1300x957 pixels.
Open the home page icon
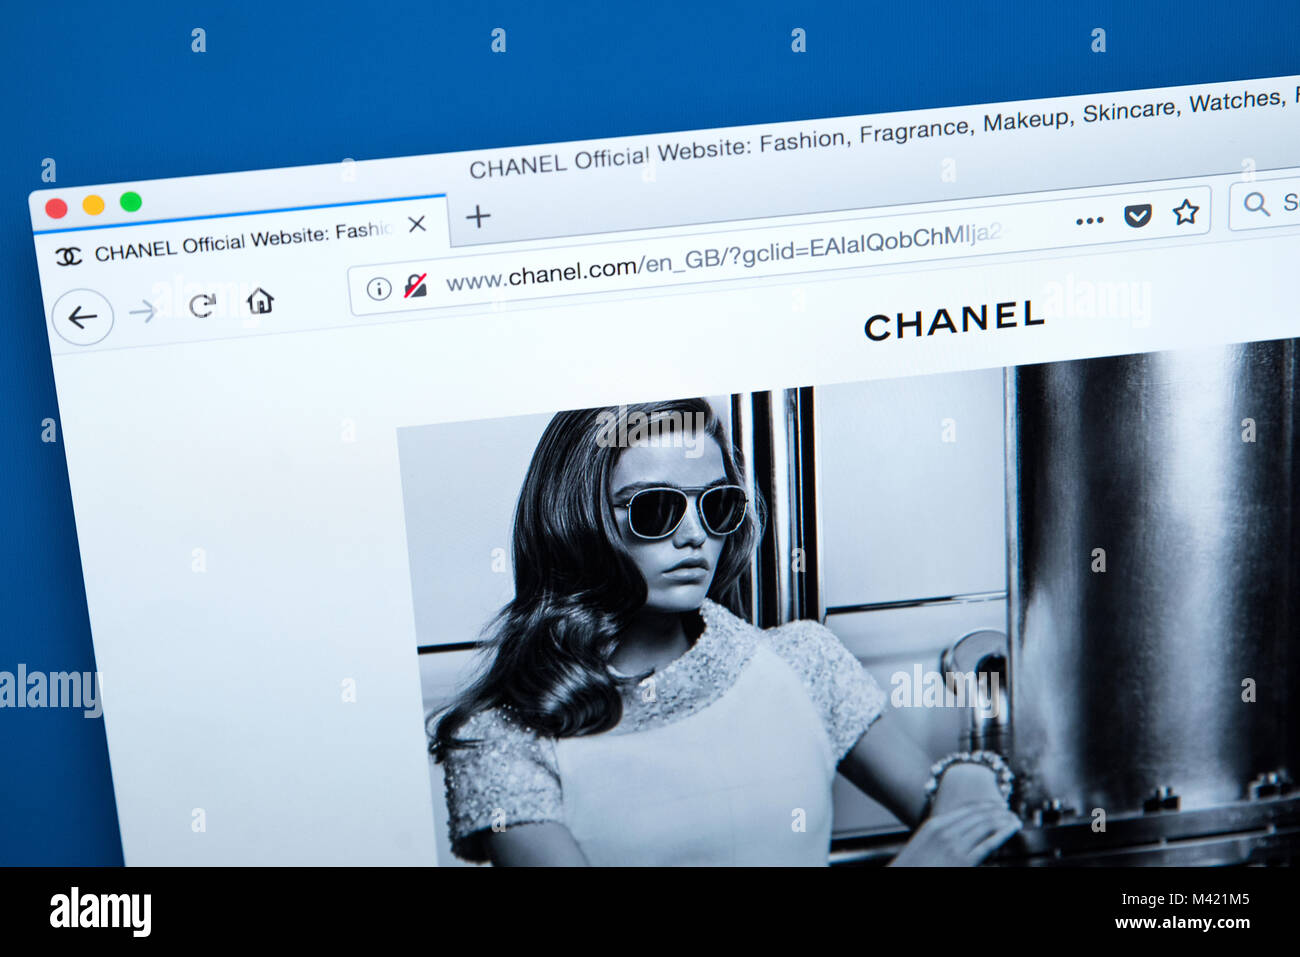point(260,300)
